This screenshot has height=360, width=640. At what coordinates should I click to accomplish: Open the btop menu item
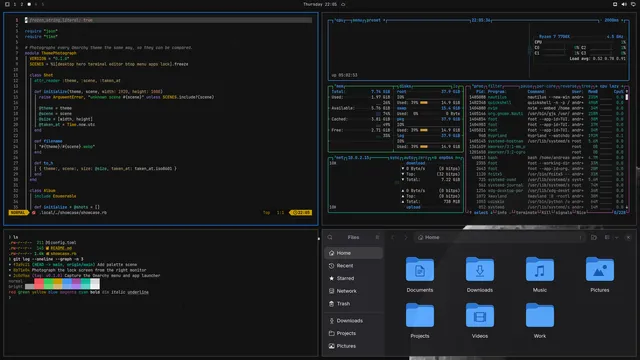[x=358, y=20]
